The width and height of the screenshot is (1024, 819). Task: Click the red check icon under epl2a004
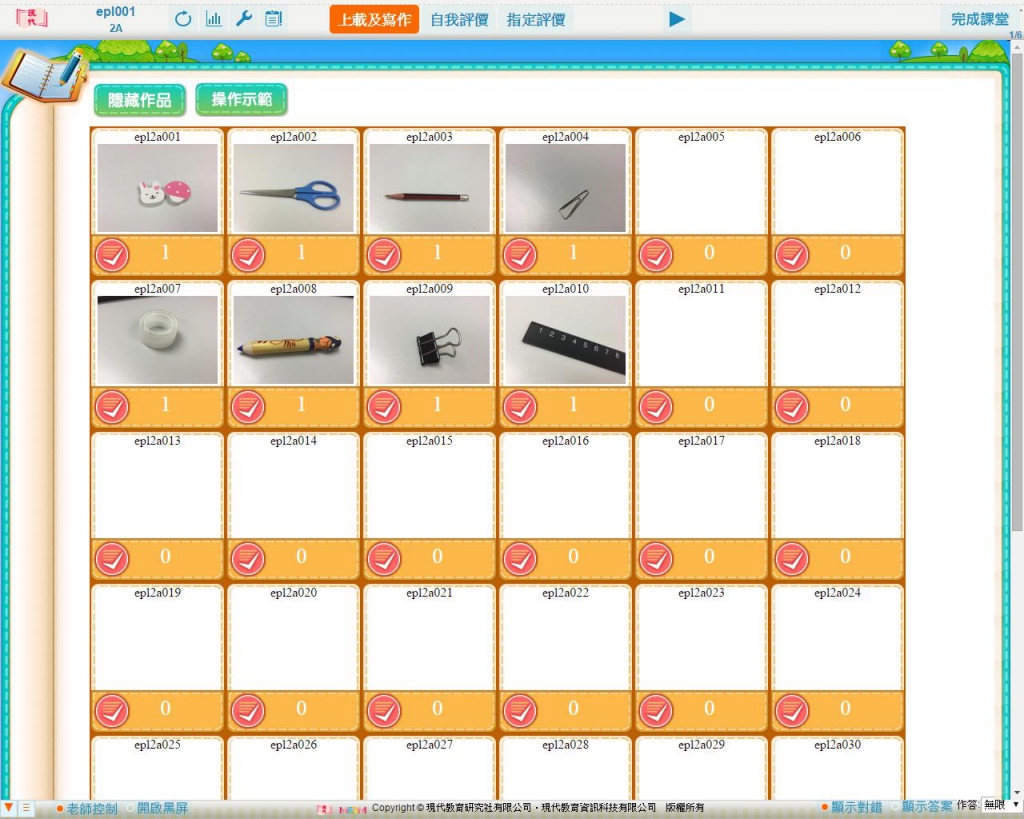[x=520, y=255]
